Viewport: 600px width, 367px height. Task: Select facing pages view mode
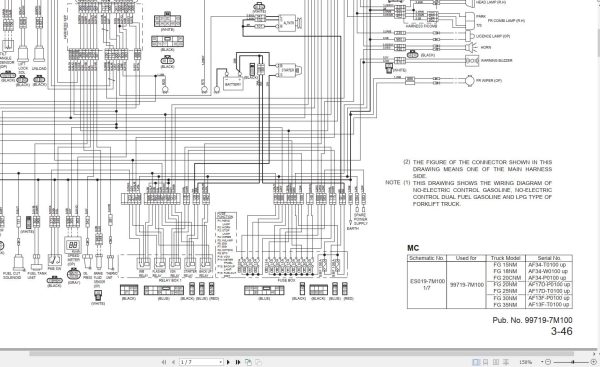point(496,362)
